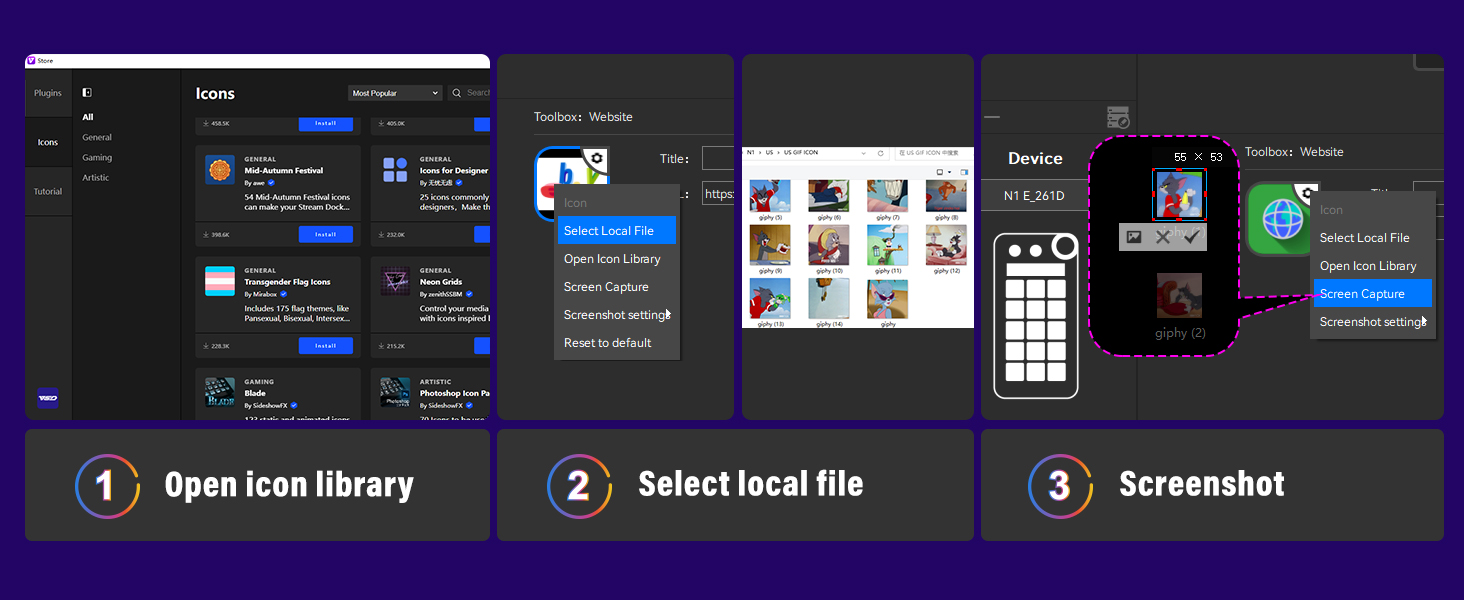
Task: Click the search magnifier icon in the Store
Action: [x=457, y=93]
